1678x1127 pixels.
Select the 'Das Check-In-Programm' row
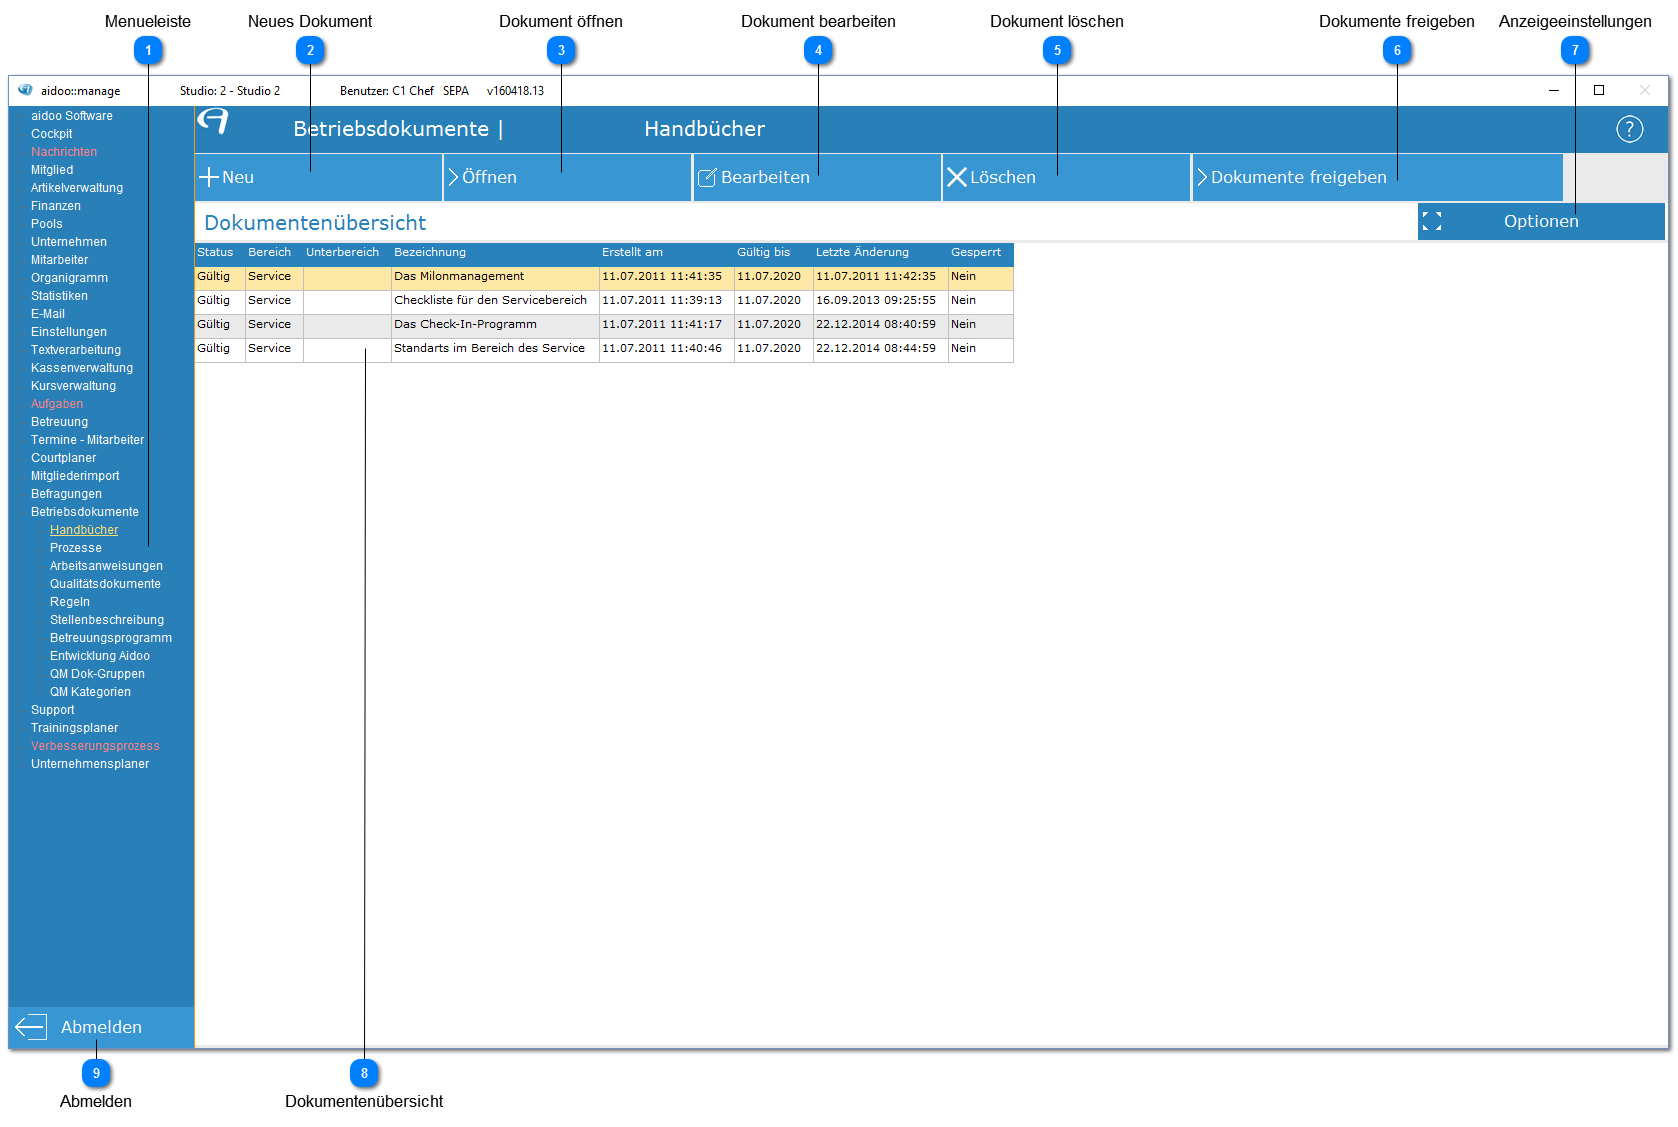[x=604, y=325]
